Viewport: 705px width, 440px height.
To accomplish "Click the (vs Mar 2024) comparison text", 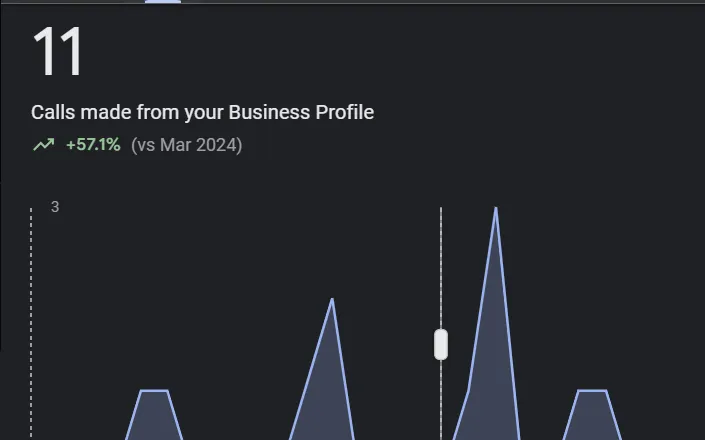I will [x=187, y=145].
